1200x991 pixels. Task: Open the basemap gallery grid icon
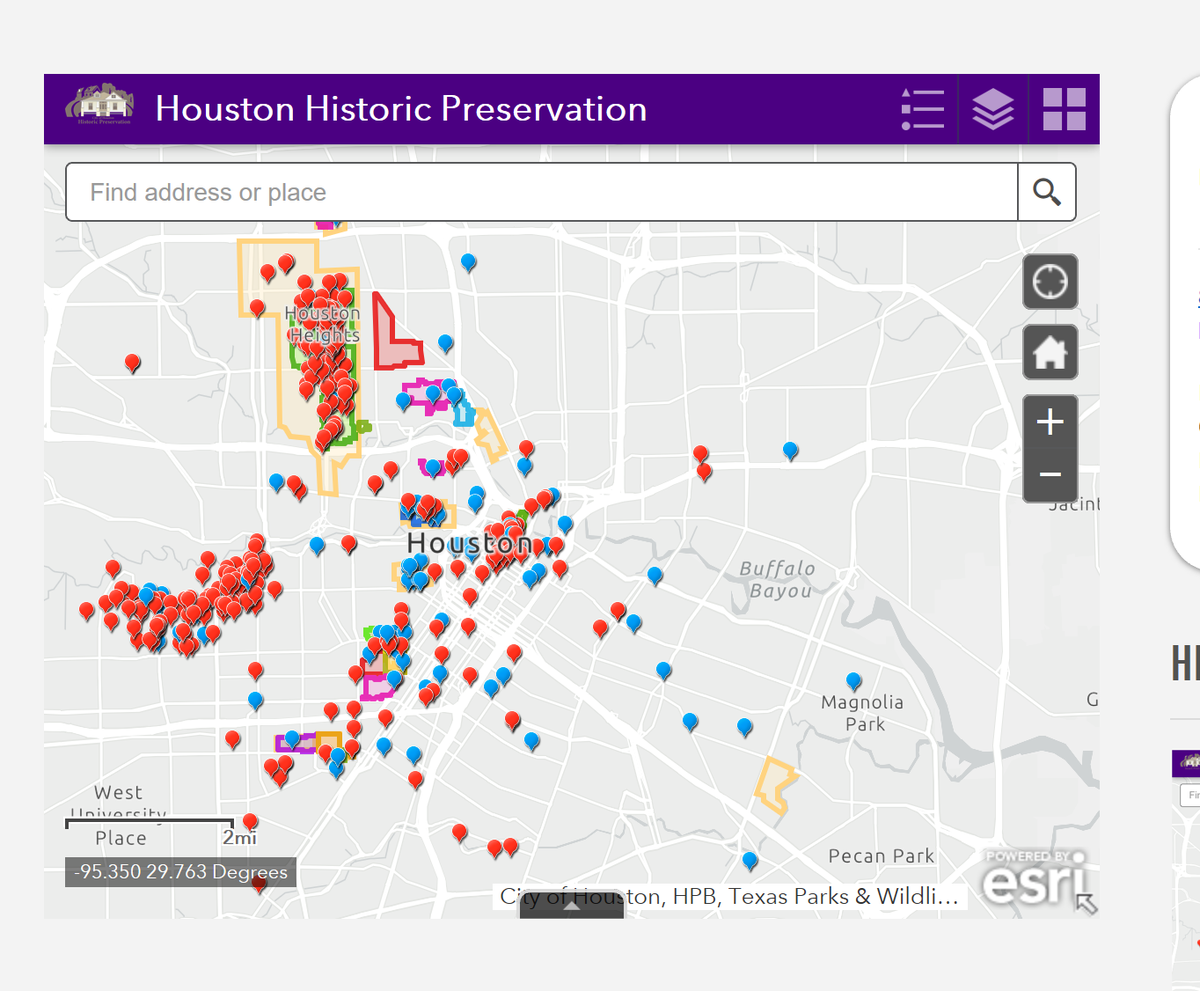[1064, 109]
